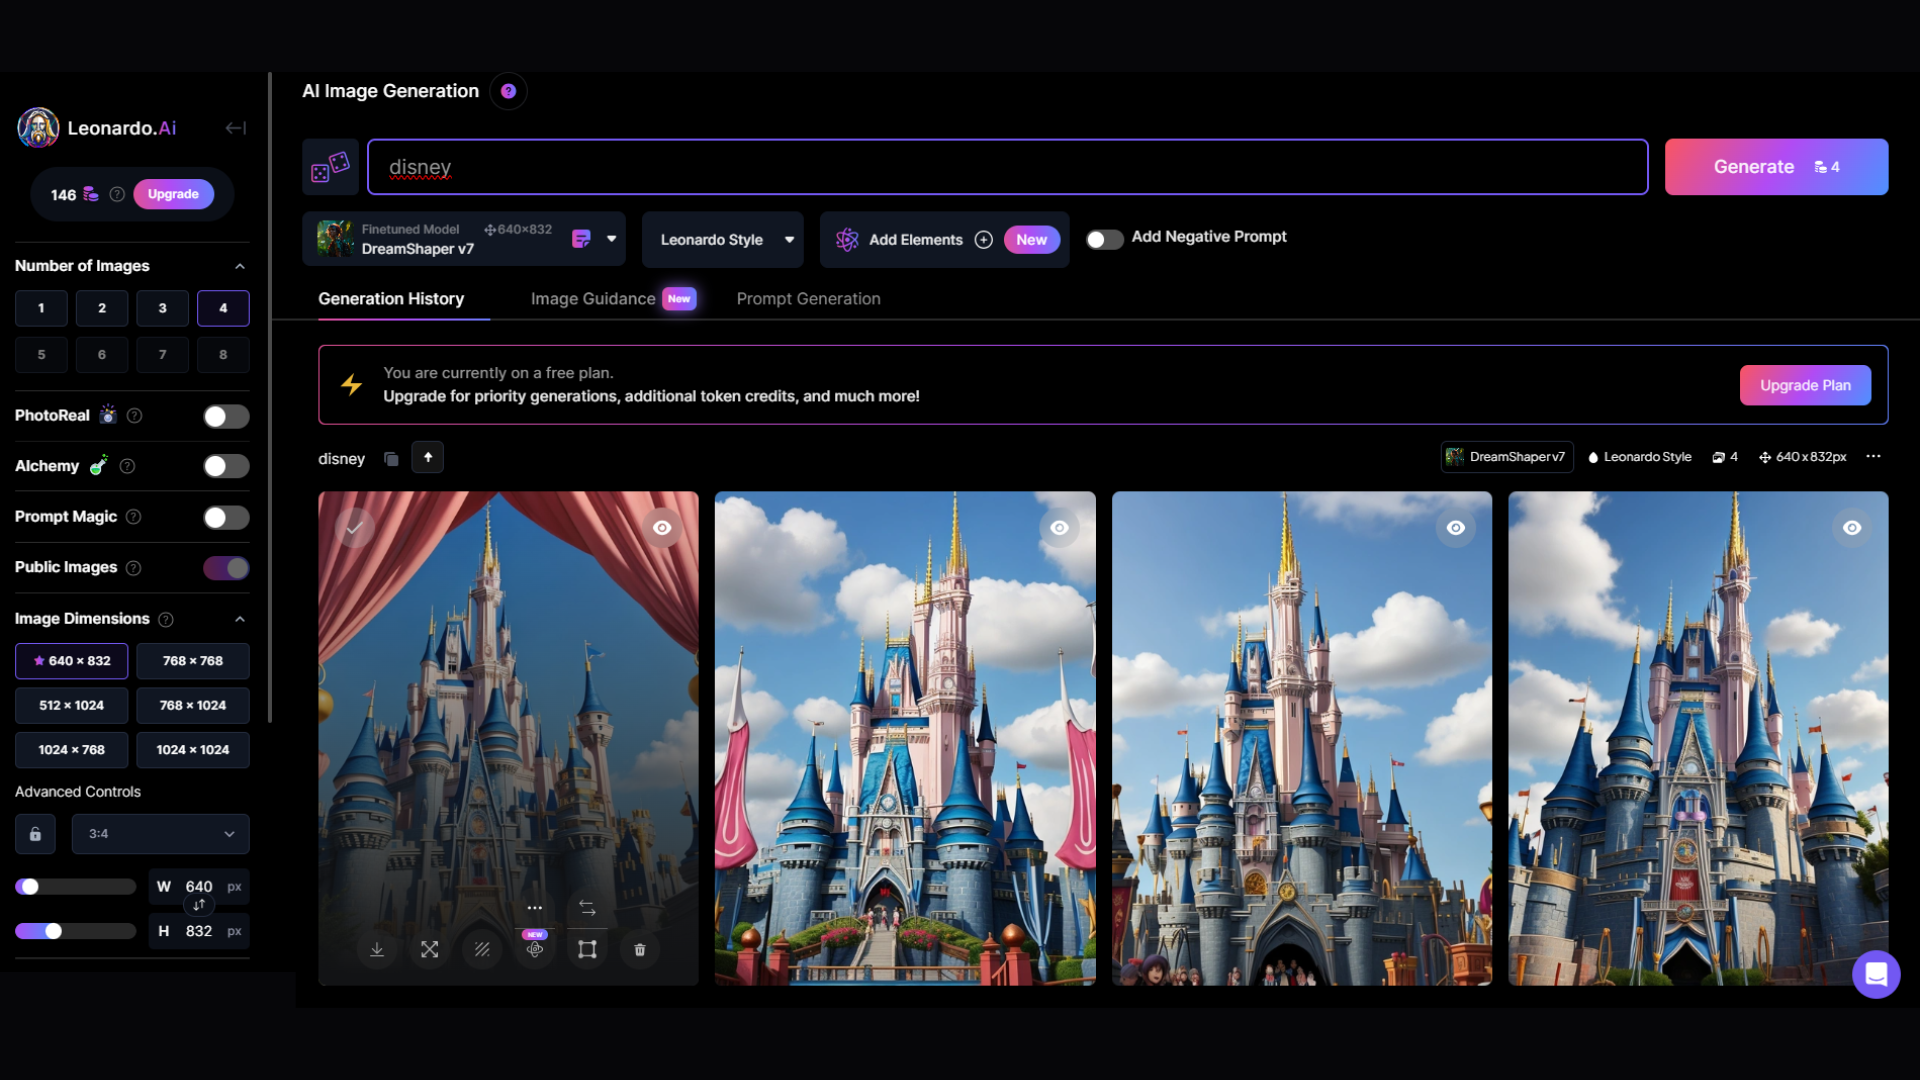Open the chat support bubble
This screenshot has width=1920, height=1080.
[x=1875, y=974]
